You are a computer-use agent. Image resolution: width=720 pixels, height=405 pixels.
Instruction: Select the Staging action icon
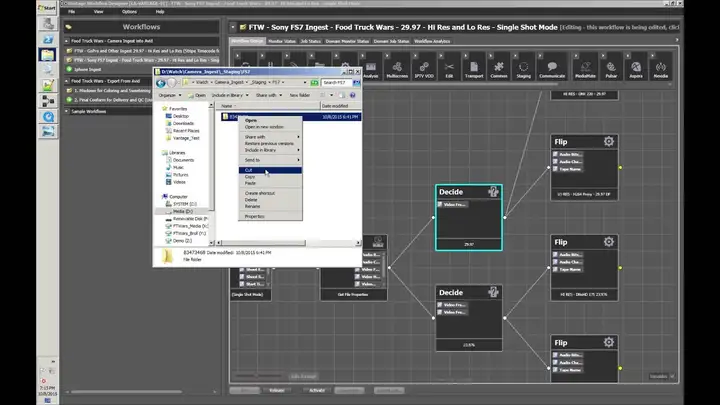click(x=523, y=69)
